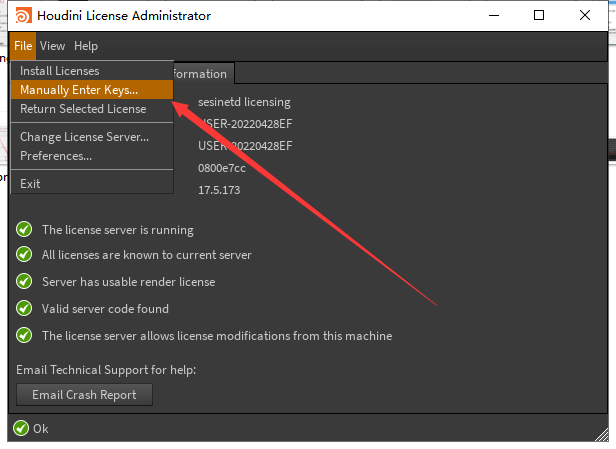Click green check beside Valid server code
The height and width of the screenshot is (449, 616).
(24, 308)
